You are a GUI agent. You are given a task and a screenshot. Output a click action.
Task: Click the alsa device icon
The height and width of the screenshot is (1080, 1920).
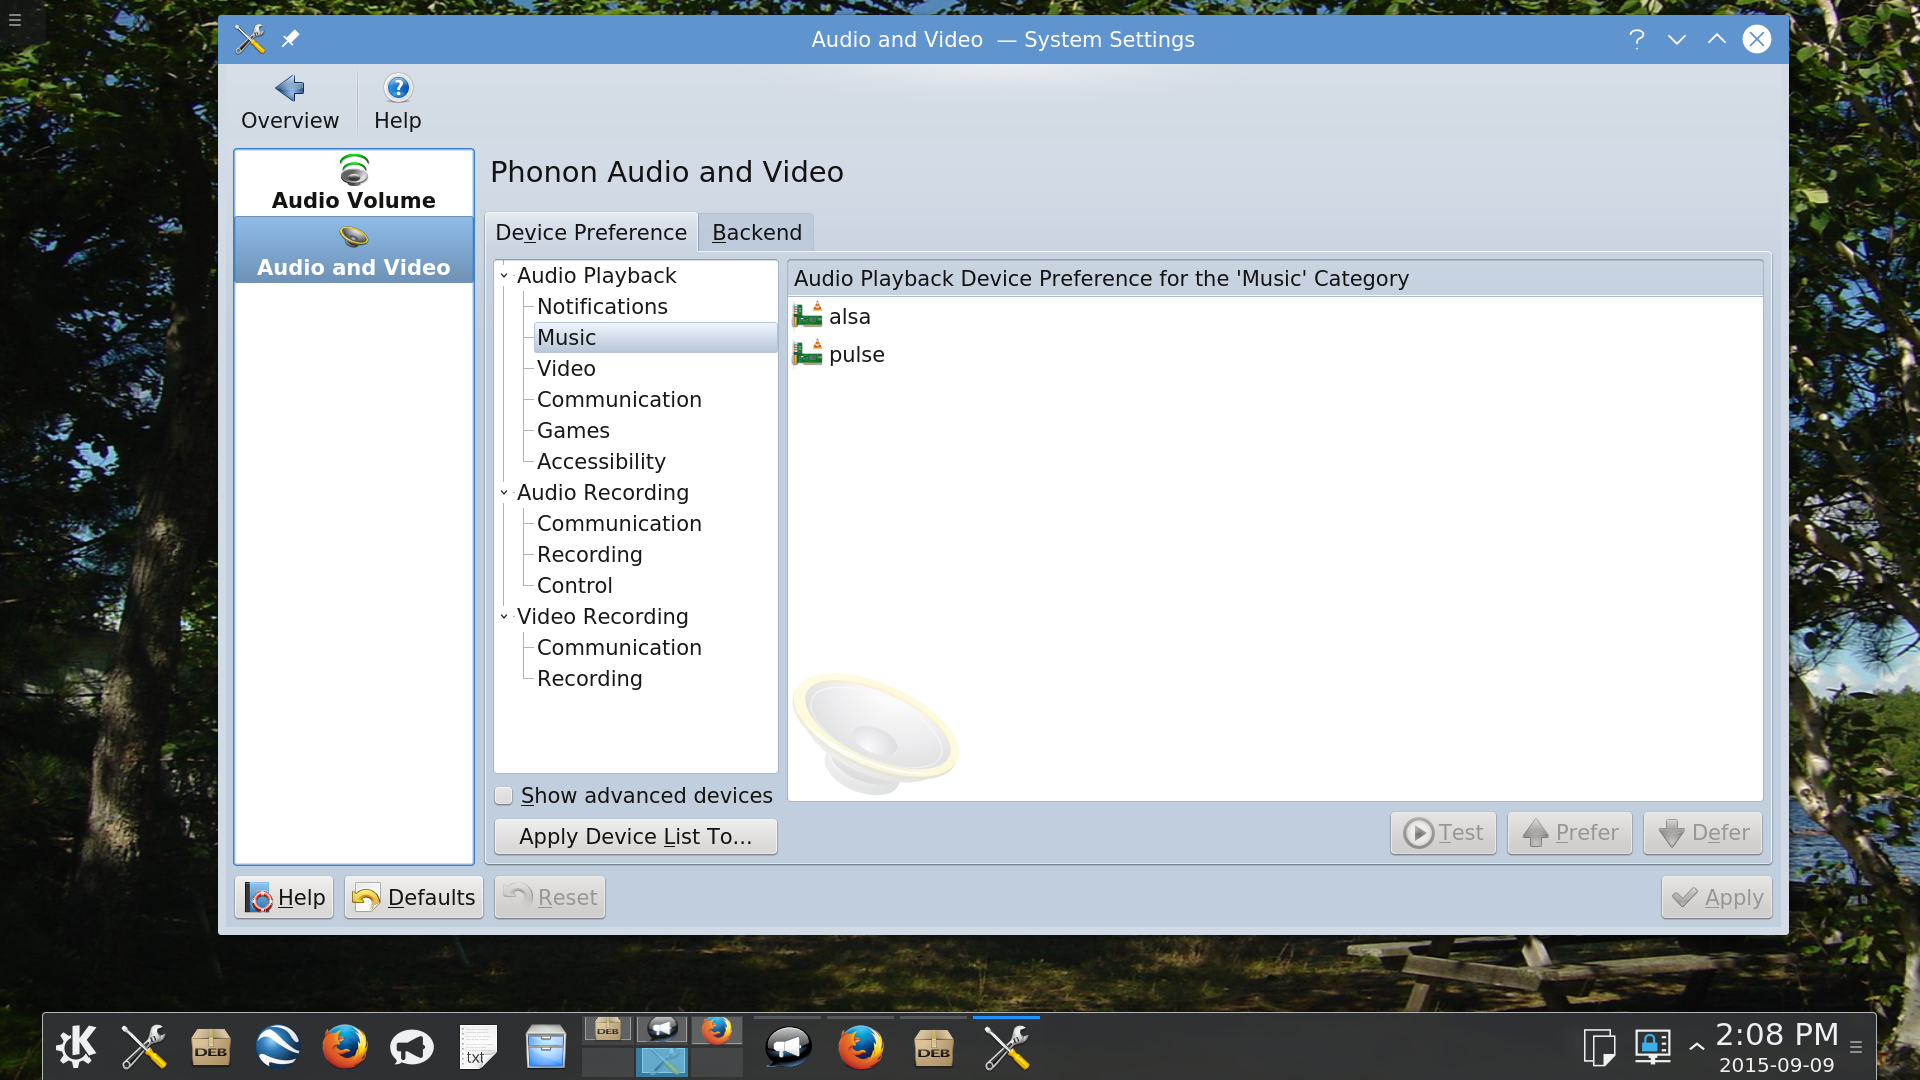[x=807, y=316]
